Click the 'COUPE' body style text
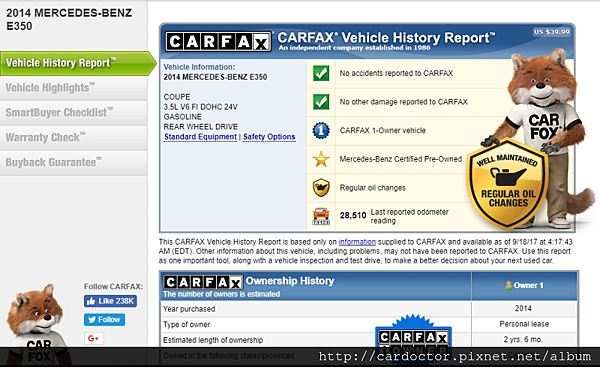This screenshot has width=600, height=367. pyautogui.click(x=177, y=97)
